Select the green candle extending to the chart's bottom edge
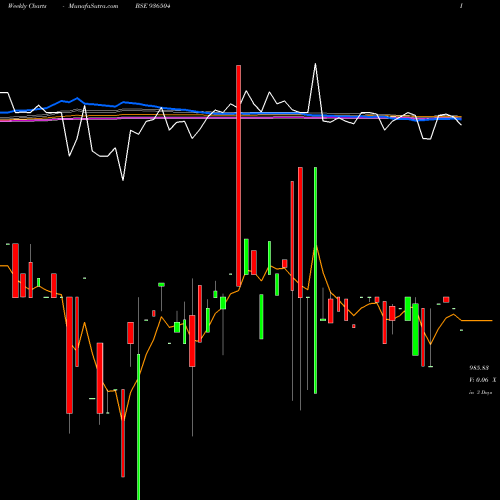Viewport: 500px width, 500px height. [138, 427]
